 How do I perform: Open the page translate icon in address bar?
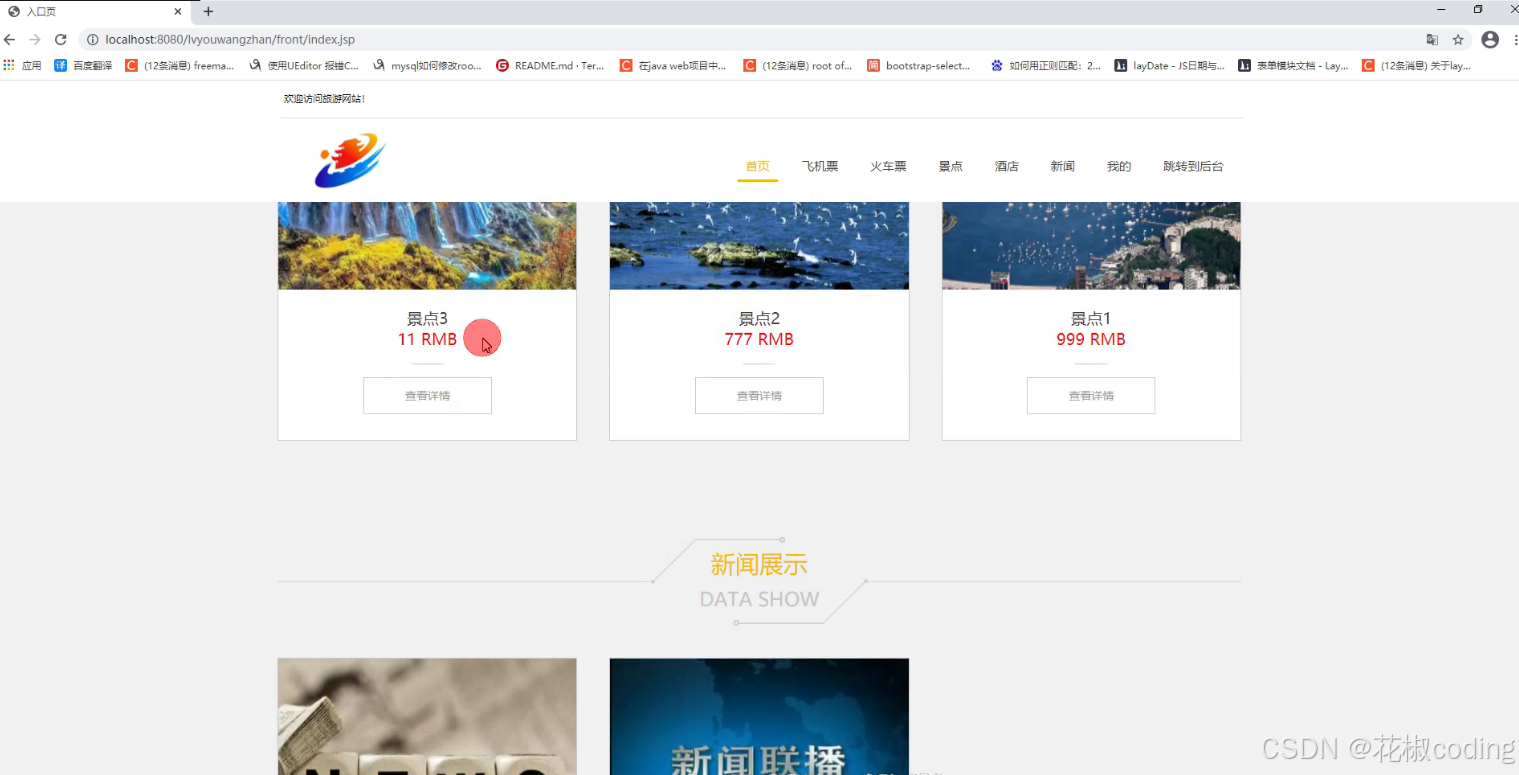1433,40
